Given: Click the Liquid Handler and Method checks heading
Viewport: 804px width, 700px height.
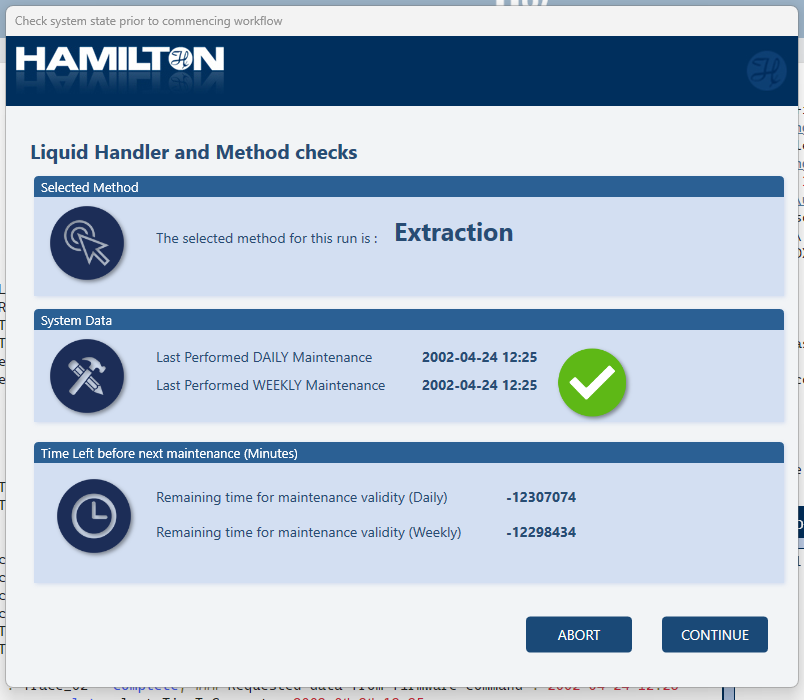Looking at the screenshot, I should click(194, 153).
